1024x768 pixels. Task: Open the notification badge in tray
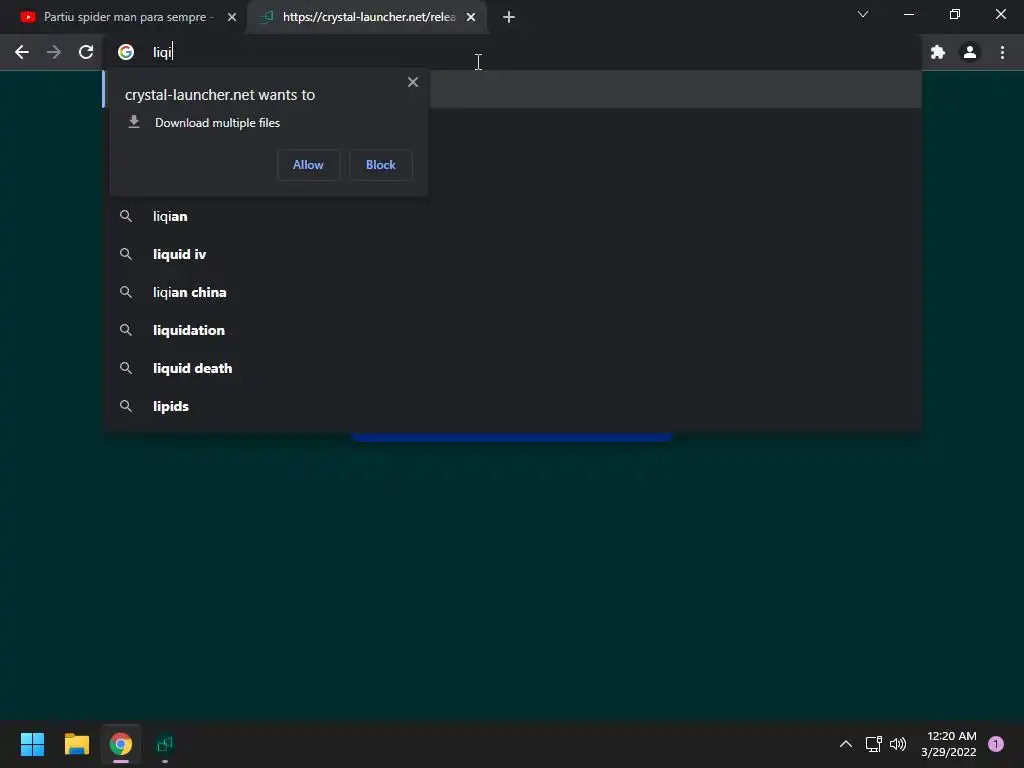[x=996, y=744]
